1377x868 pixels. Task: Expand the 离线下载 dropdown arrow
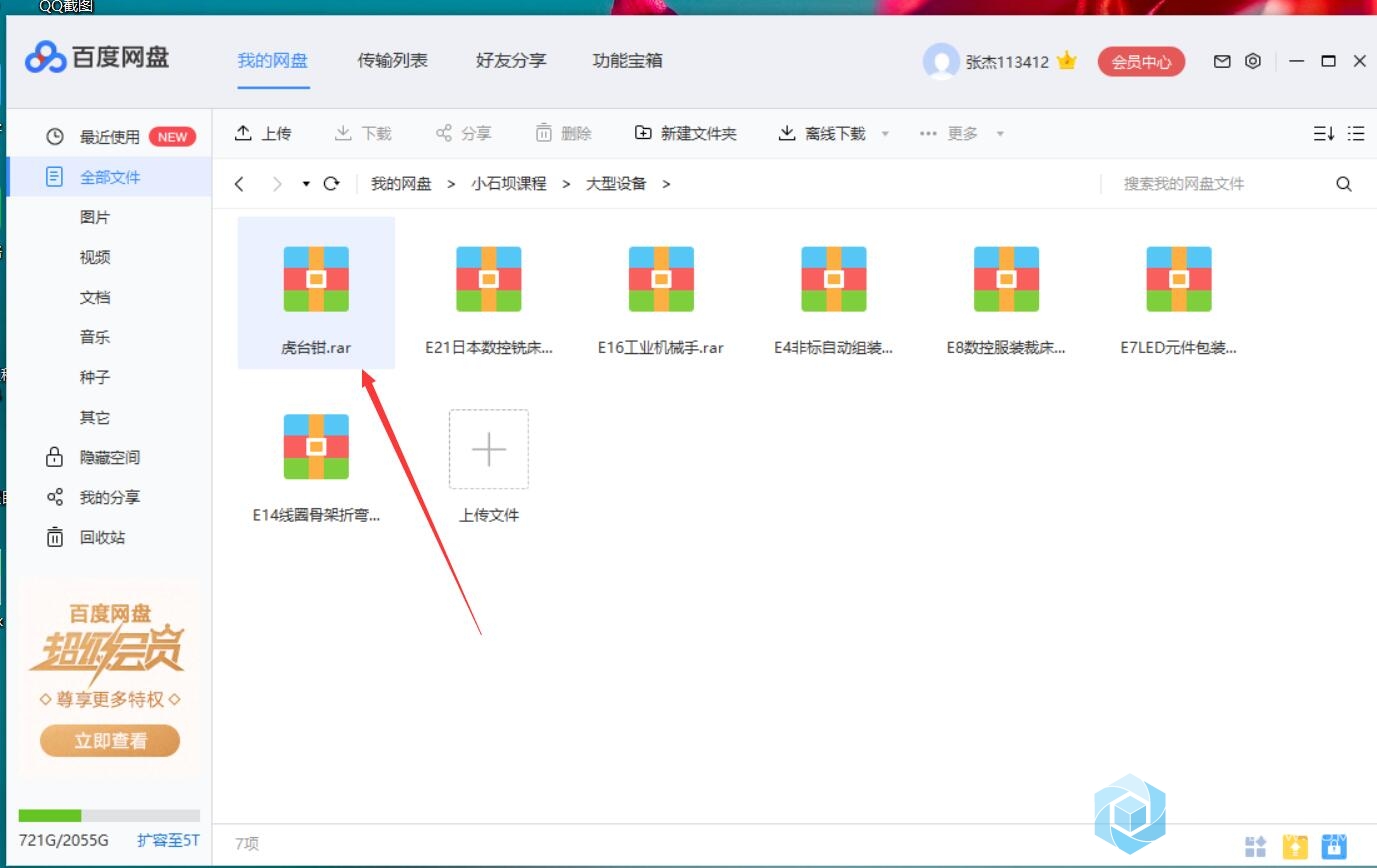(885, 134)
